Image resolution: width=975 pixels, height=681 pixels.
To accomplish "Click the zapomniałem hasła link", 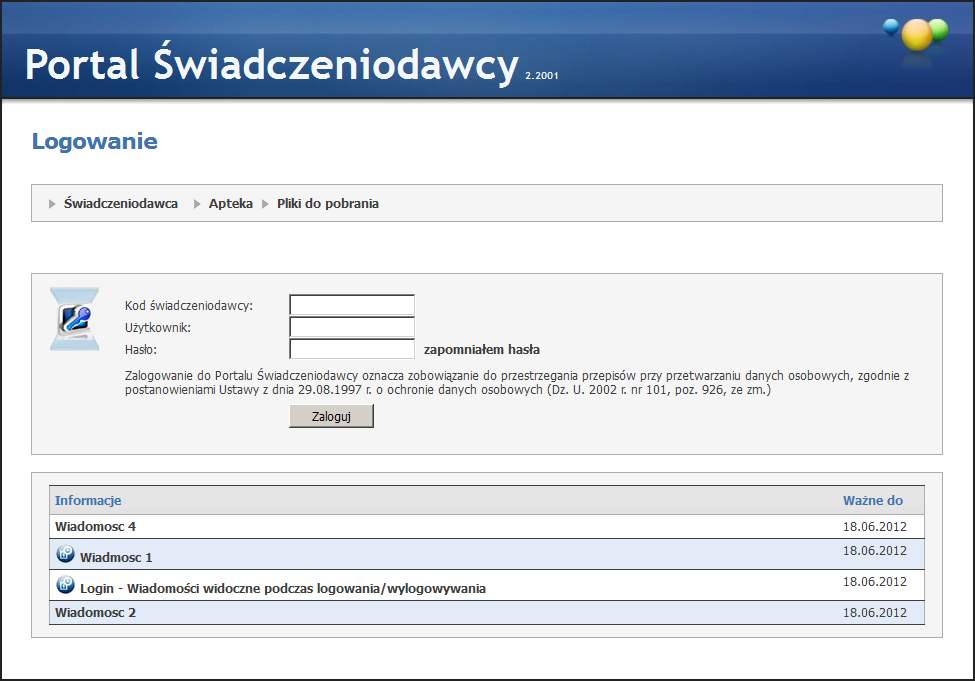I will coord(482,350).
